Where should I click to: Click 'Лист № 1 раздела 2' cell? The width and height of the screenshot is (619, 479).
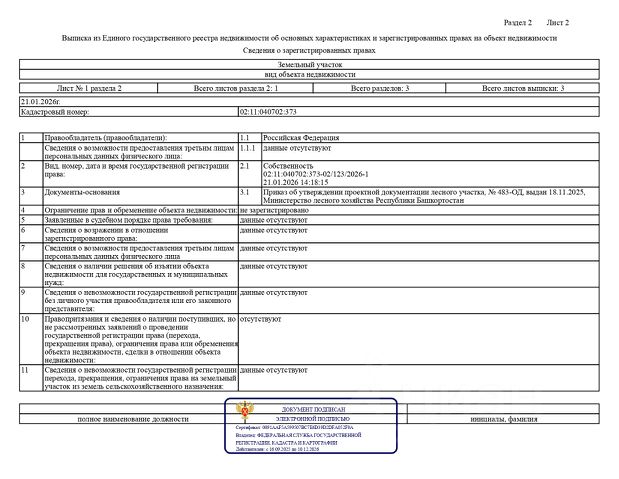tap(89, 88)
